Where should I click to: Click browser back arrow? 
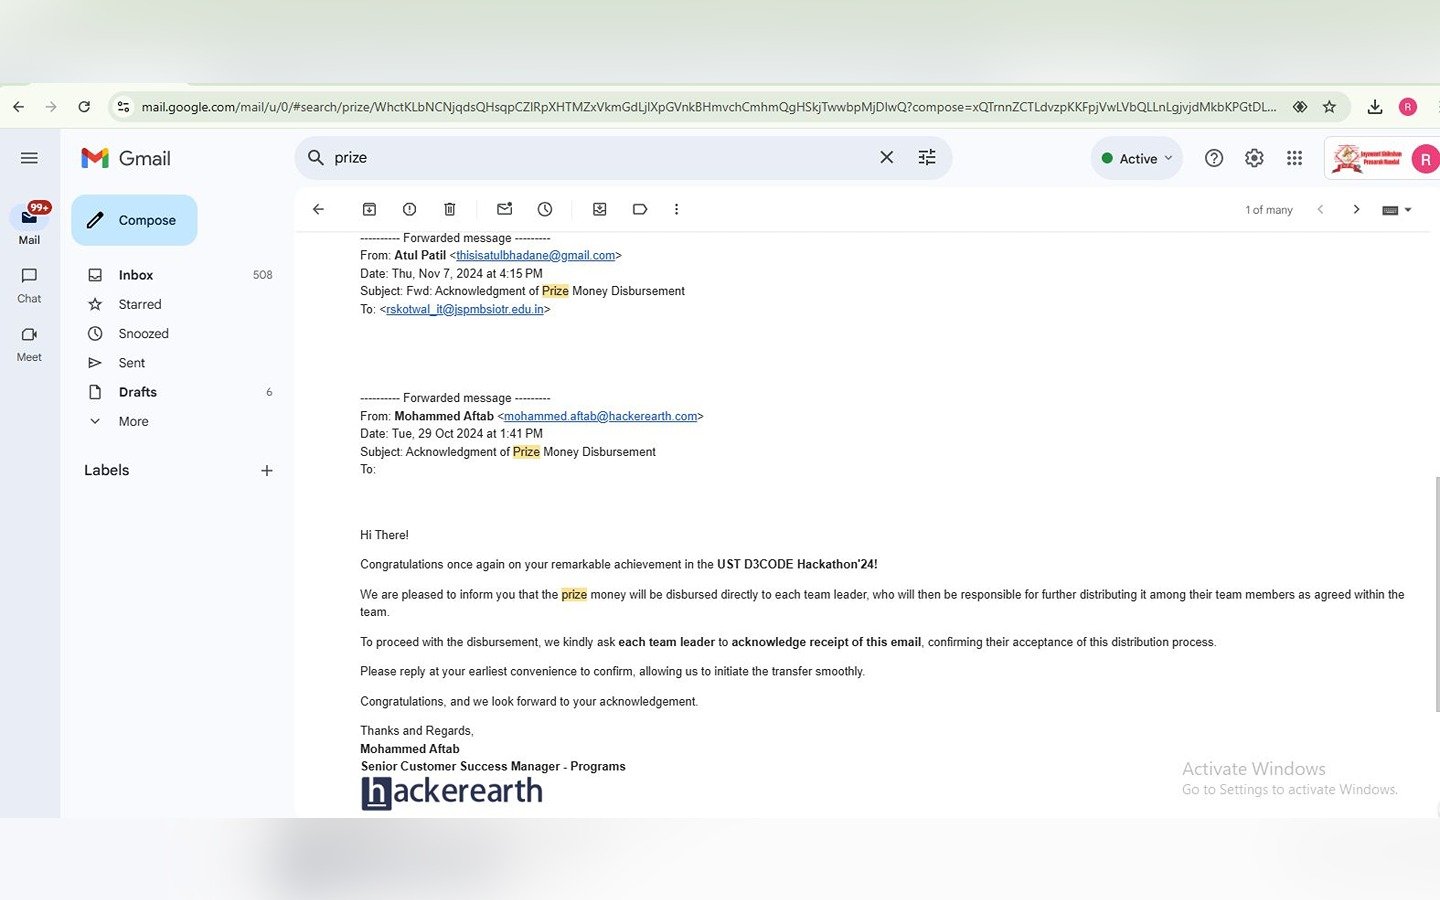(x=18, y=107)
